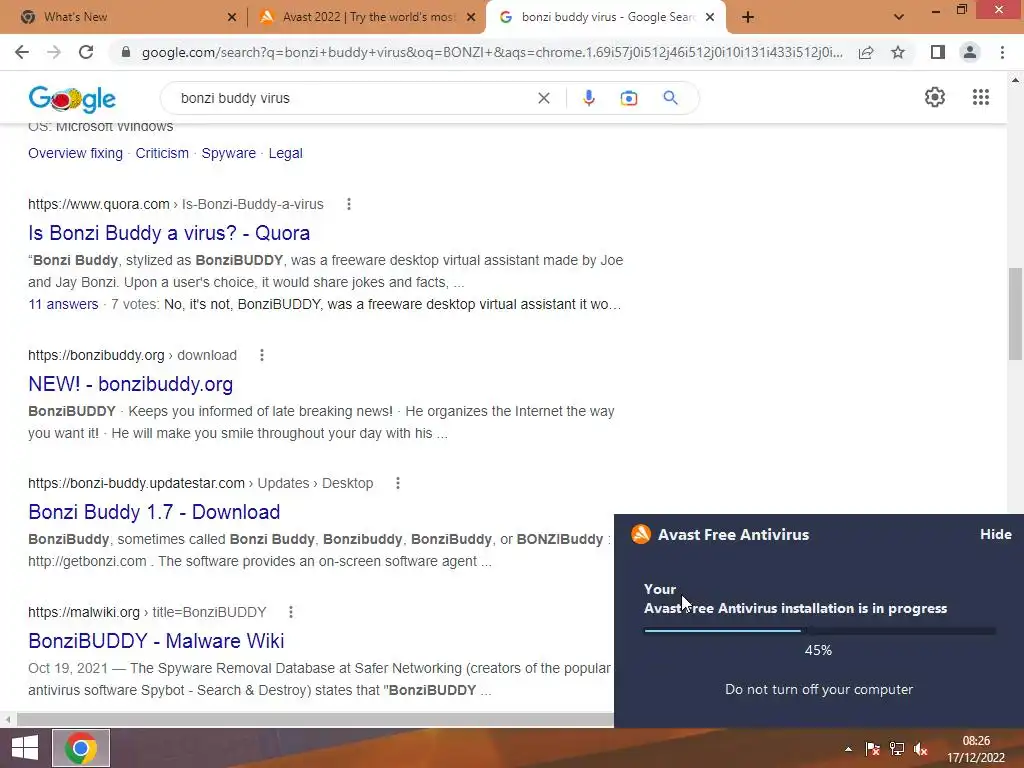
Task: Click the vertical page scrollbar thumb
Action: point(1015,313)
